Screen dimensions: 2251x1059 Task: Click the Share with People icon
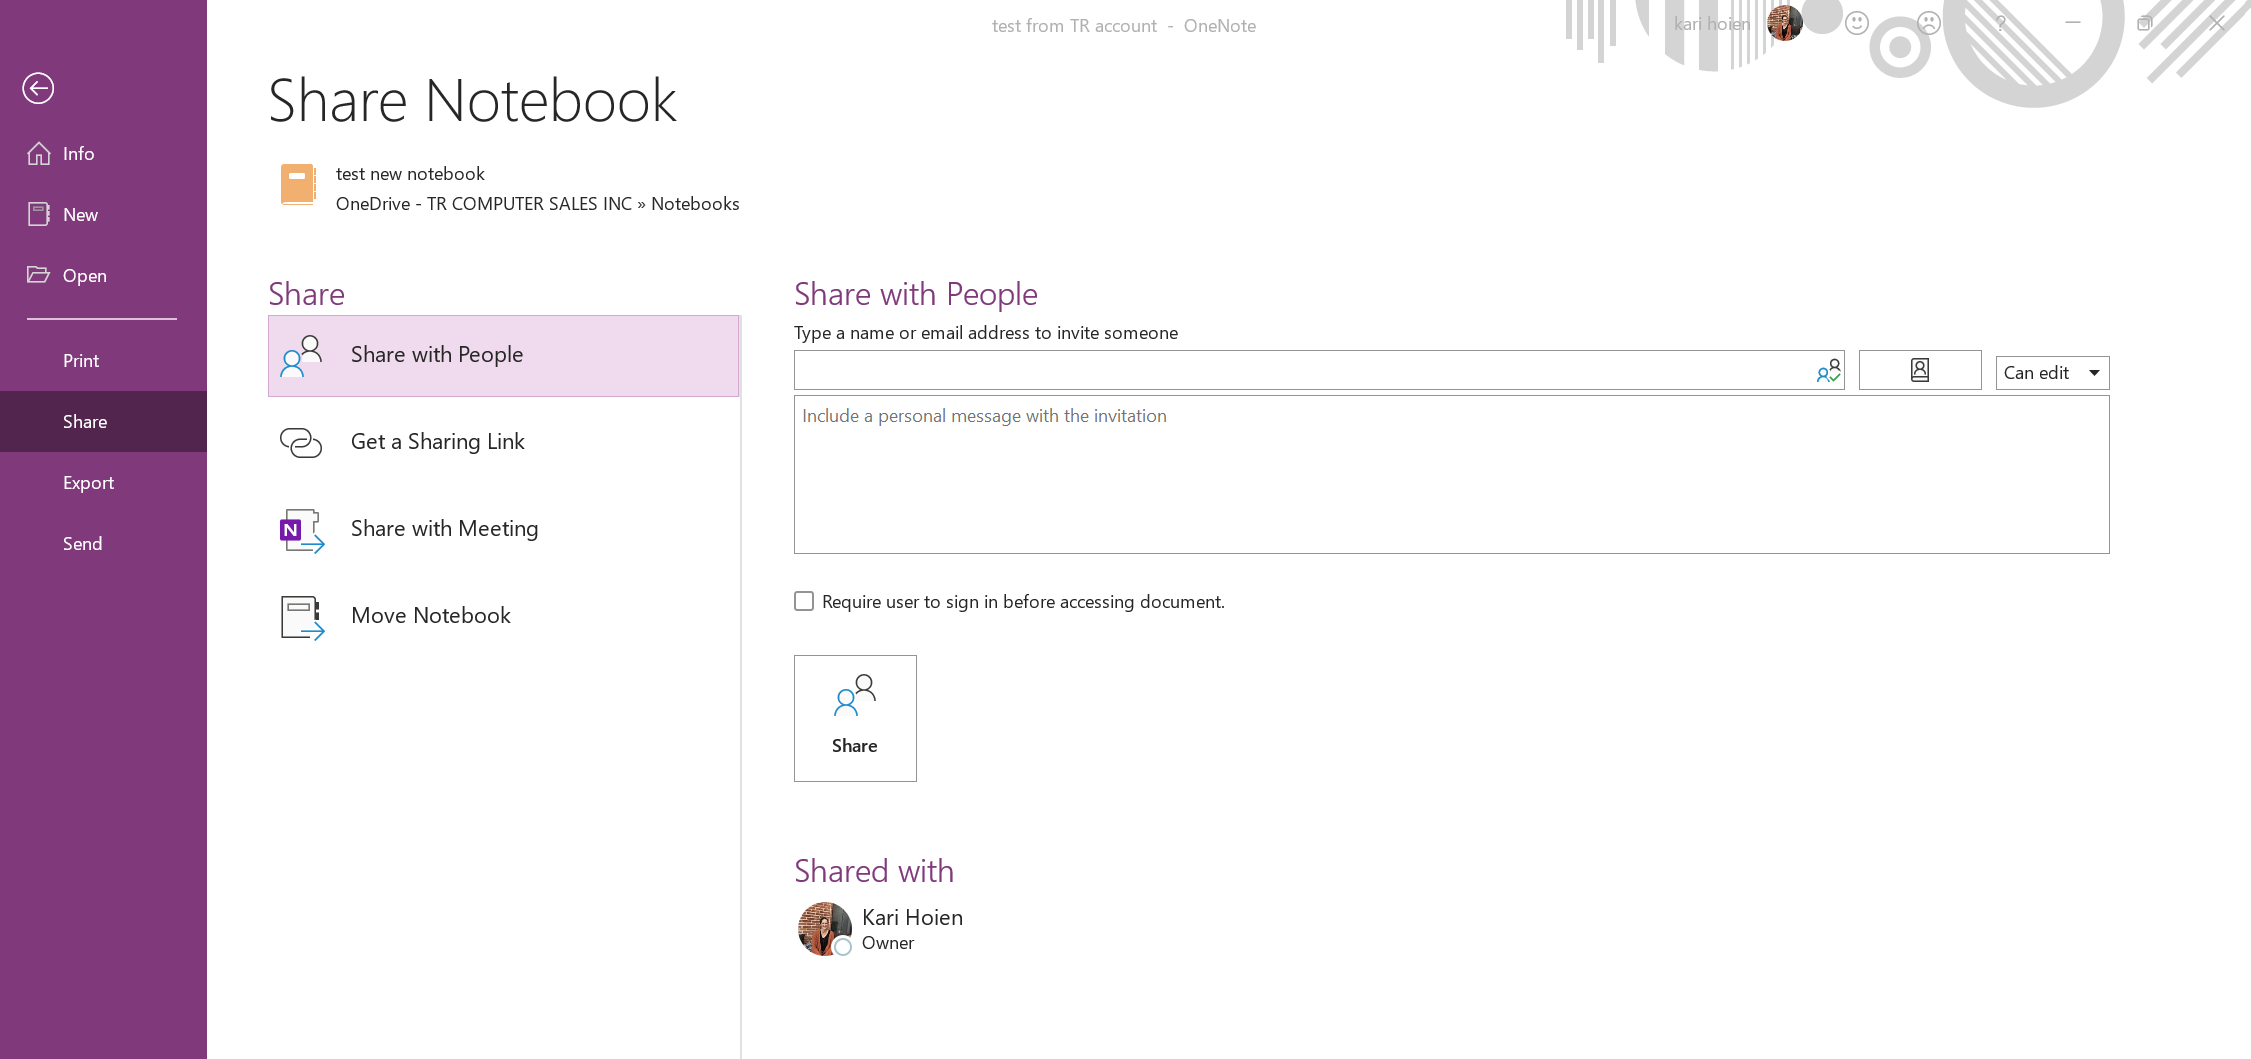pyautogui.click(x=301, y=355)
